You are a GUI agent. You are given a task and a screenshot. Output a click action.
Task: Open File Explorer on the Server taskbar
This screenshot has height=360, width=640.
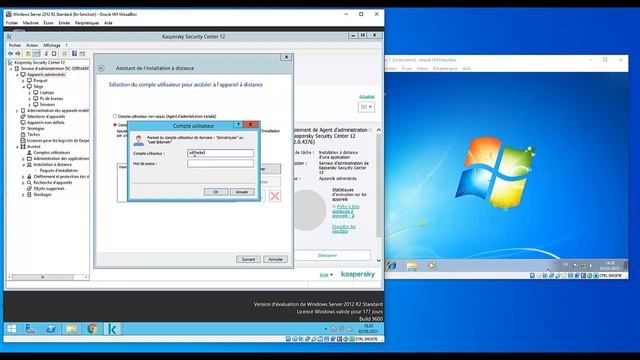[x=72, y=329]
